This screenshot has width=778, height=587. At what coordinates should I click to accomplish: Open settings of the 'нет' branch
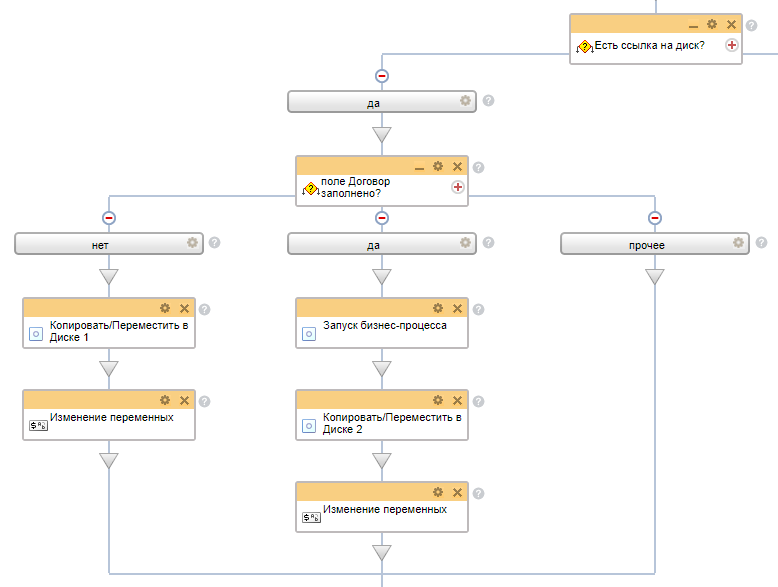click(192, 242)
